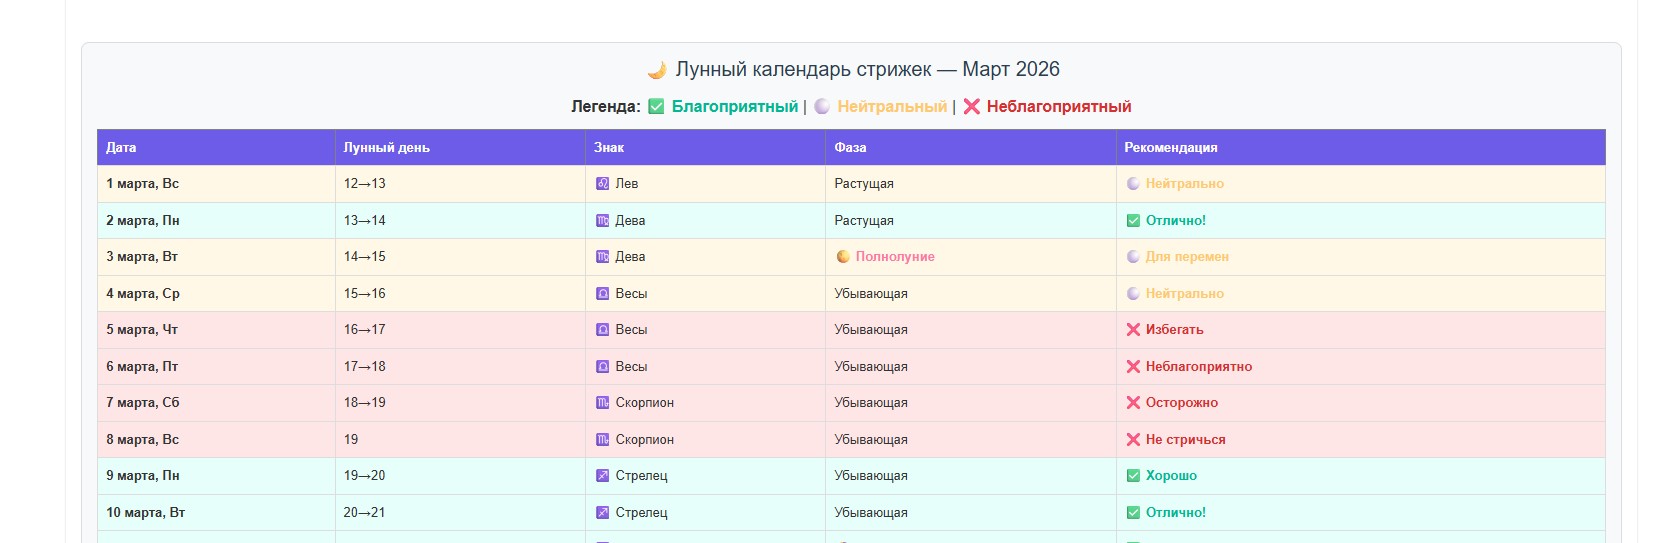Image resolution: width=1675 pixels, height=543 pixels.
Task: Click the red cross icon in the legend
Action: 971,107
